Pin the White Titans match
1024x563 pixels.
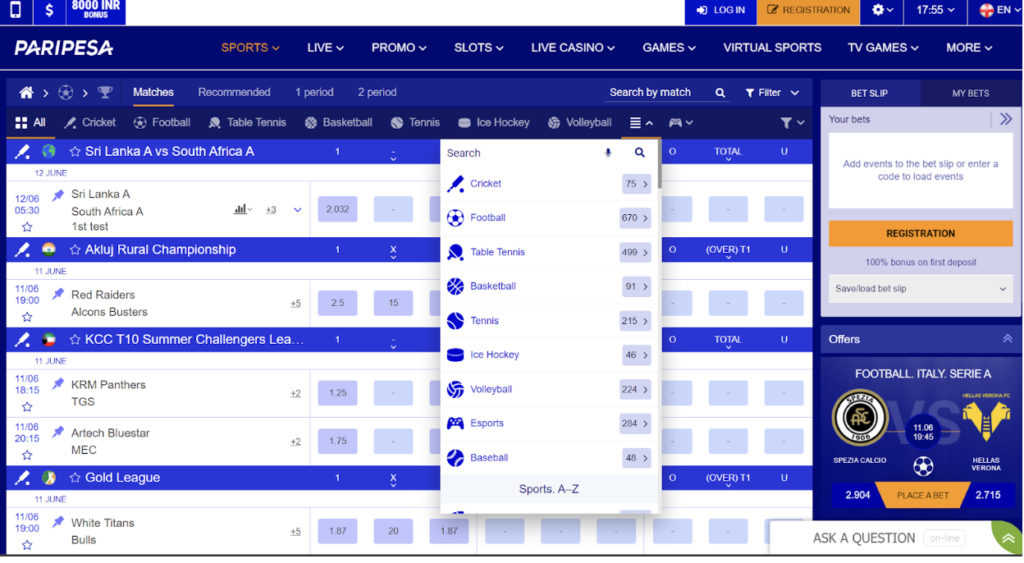tap(58, 522)
